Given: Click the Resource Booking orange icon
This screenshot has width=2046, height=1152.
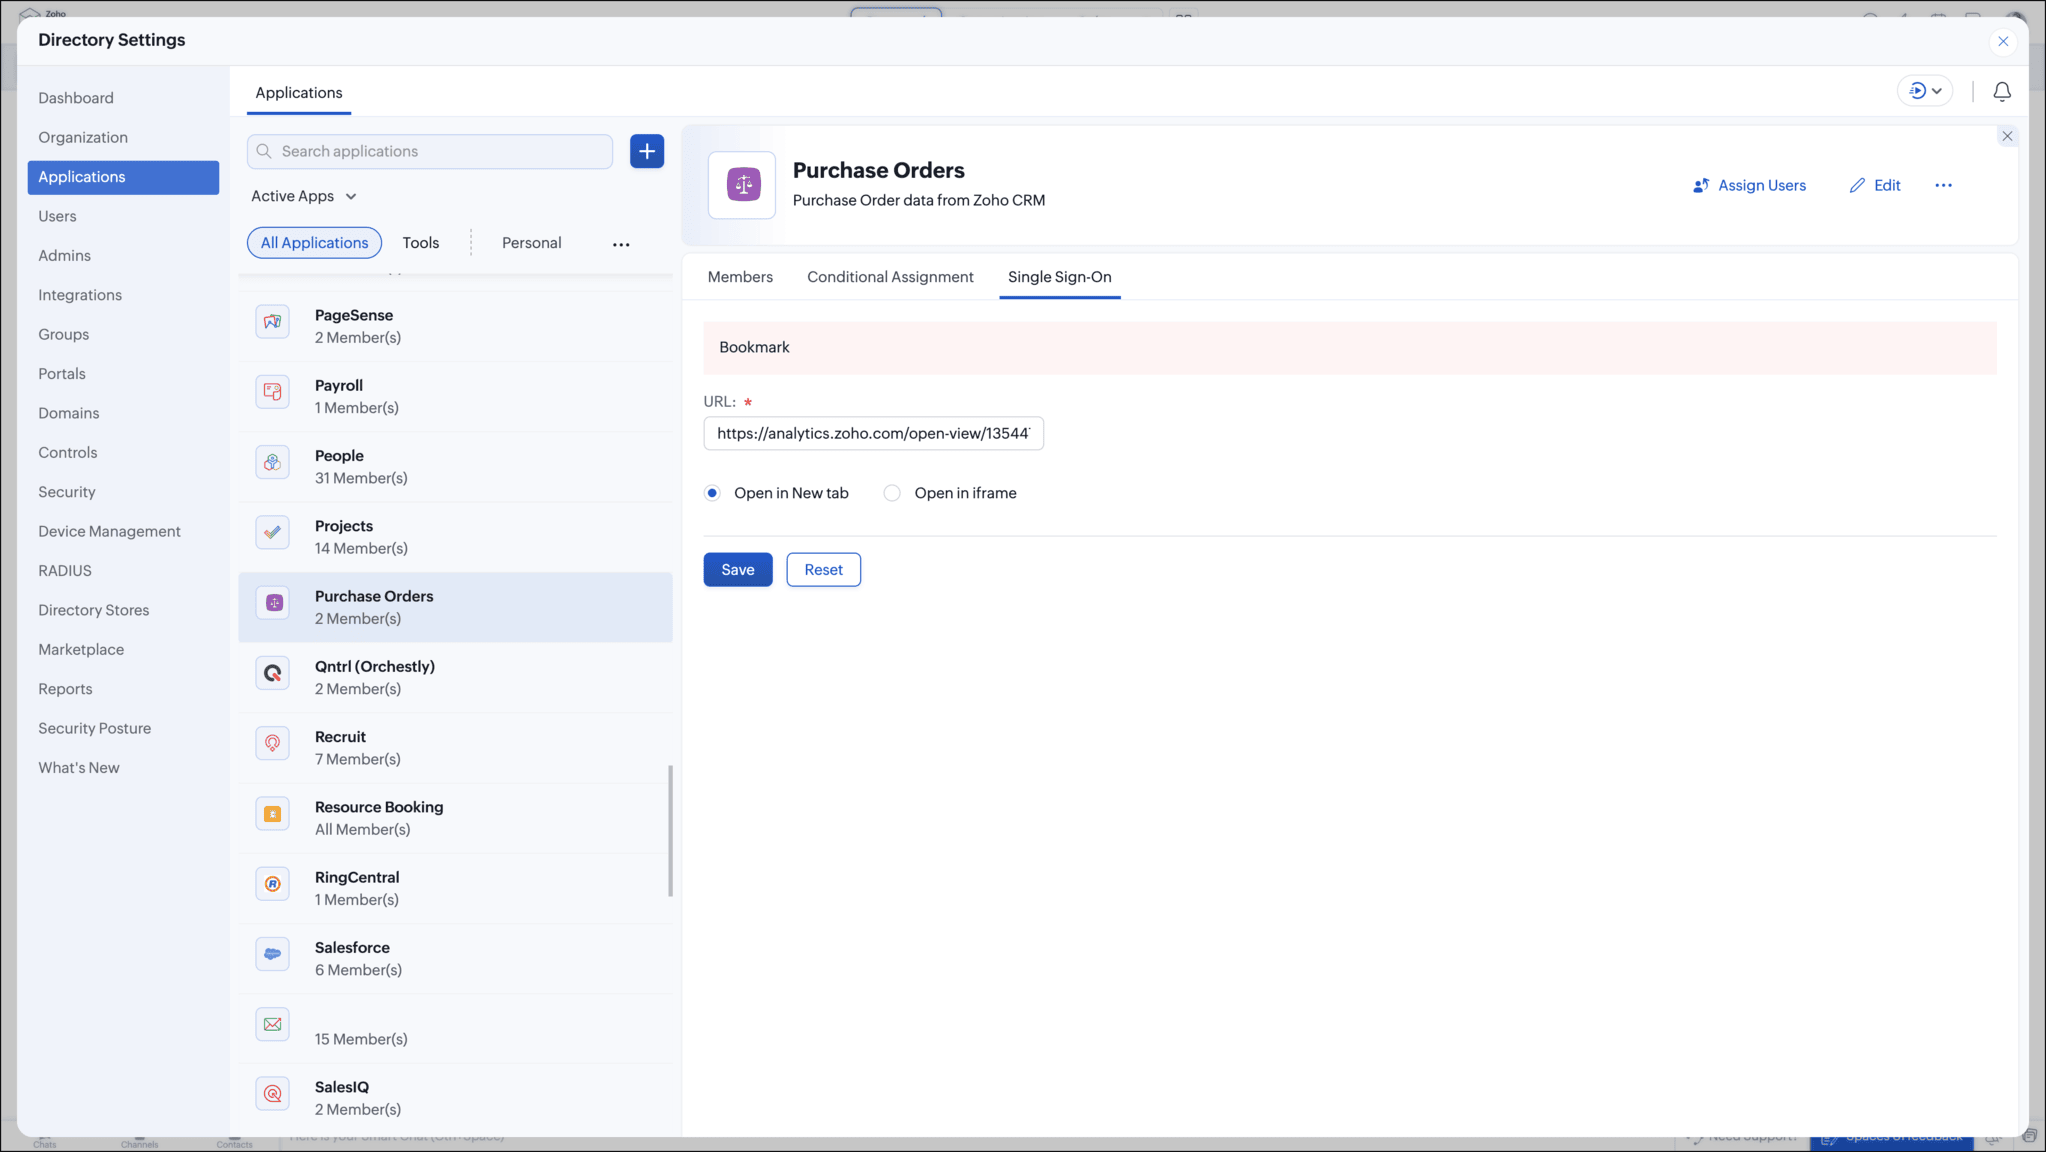Looking at the screenshot, I should pos(272,815).
